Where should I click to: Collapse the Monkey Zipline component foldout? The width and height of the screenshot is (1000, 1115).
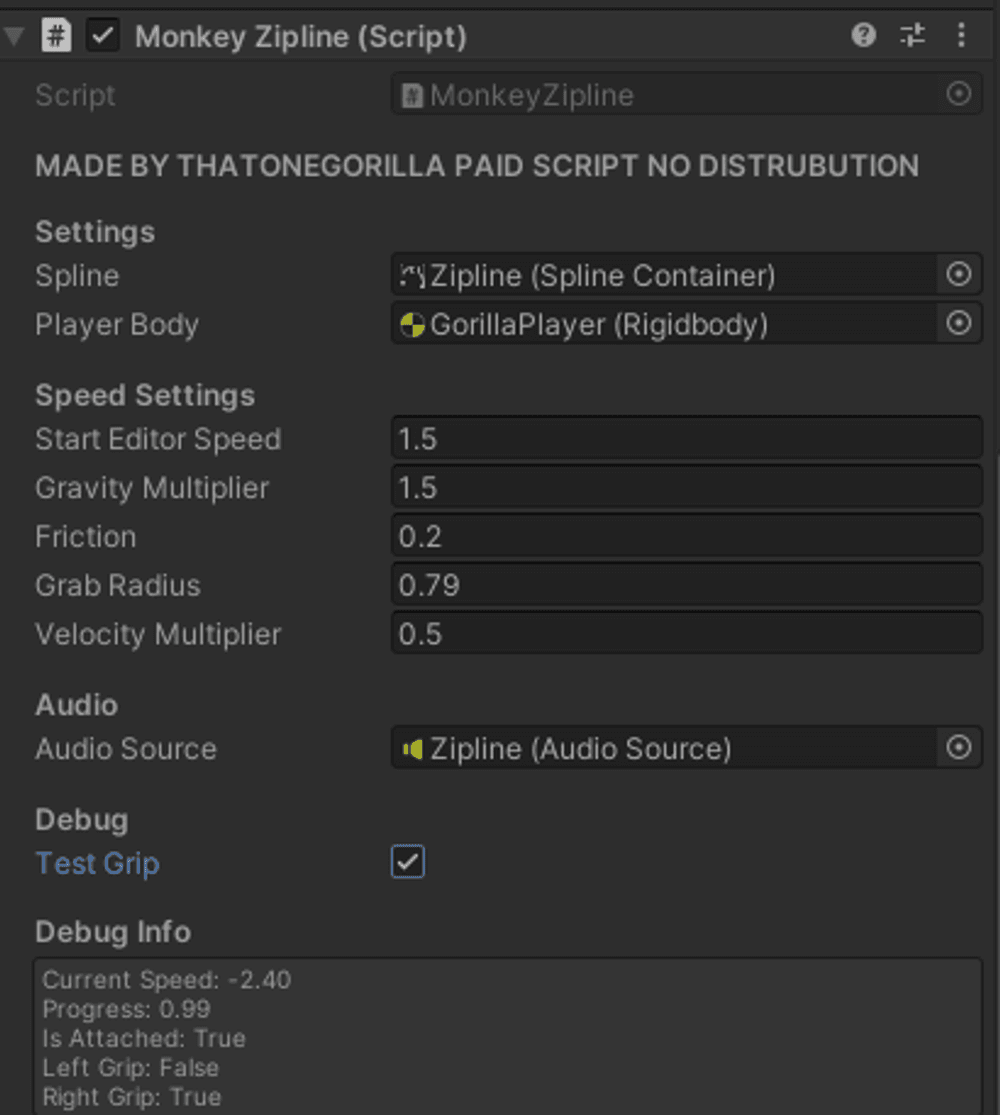coord(14,38)
